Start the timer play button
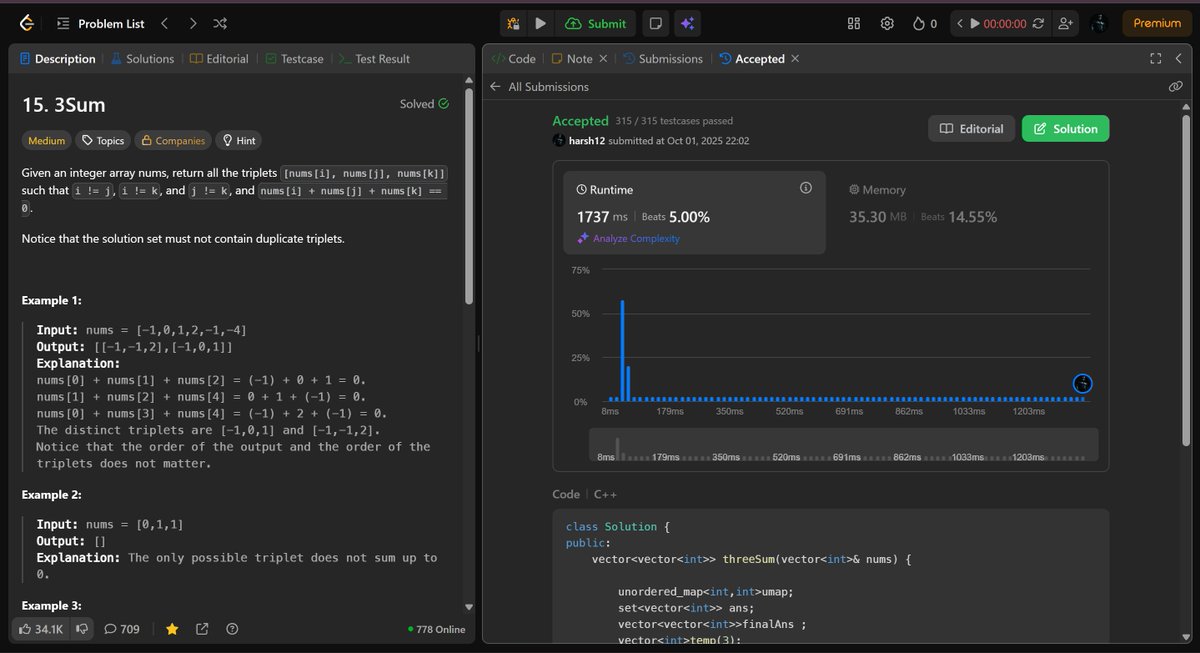The width and height of the screenshot is (1200, 653). point(975,23)
